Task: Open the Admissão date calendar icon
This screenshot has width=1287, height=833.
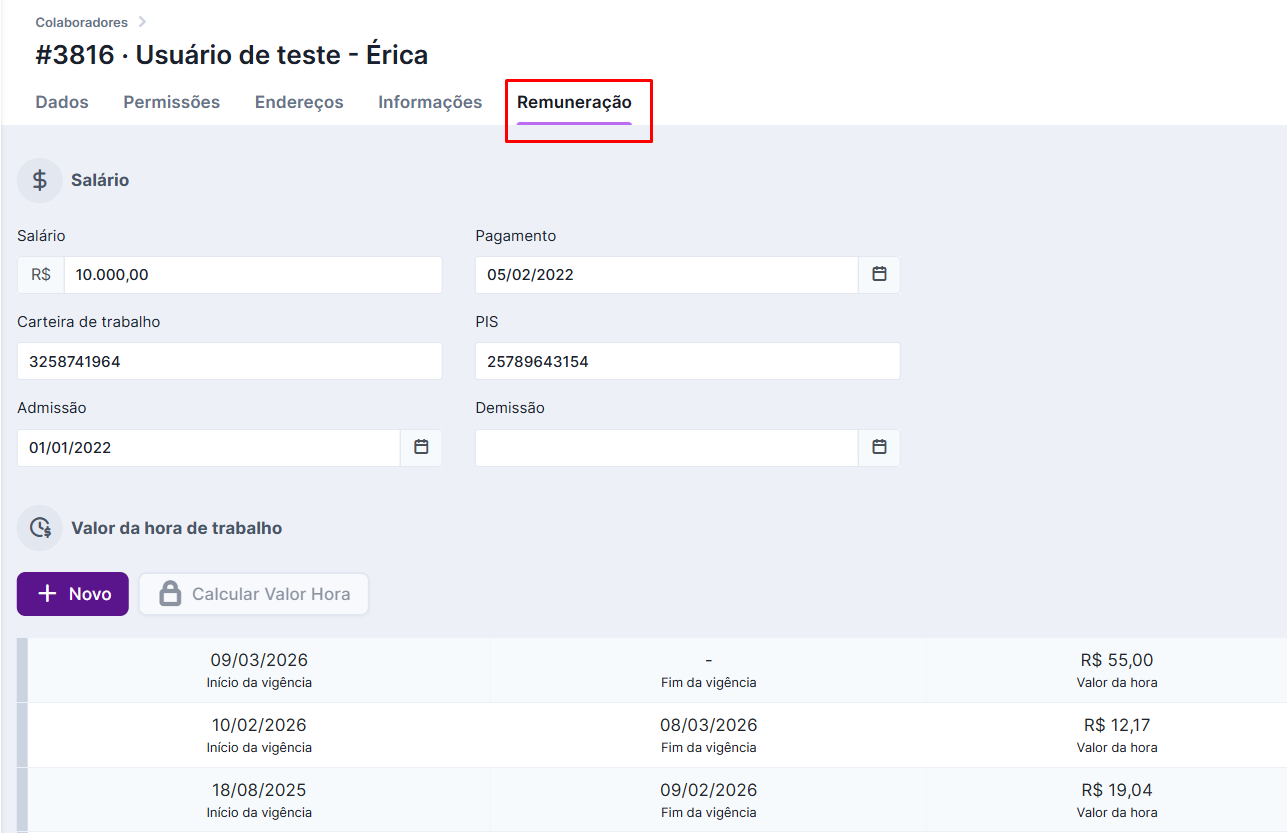Action: click(421, 447)
